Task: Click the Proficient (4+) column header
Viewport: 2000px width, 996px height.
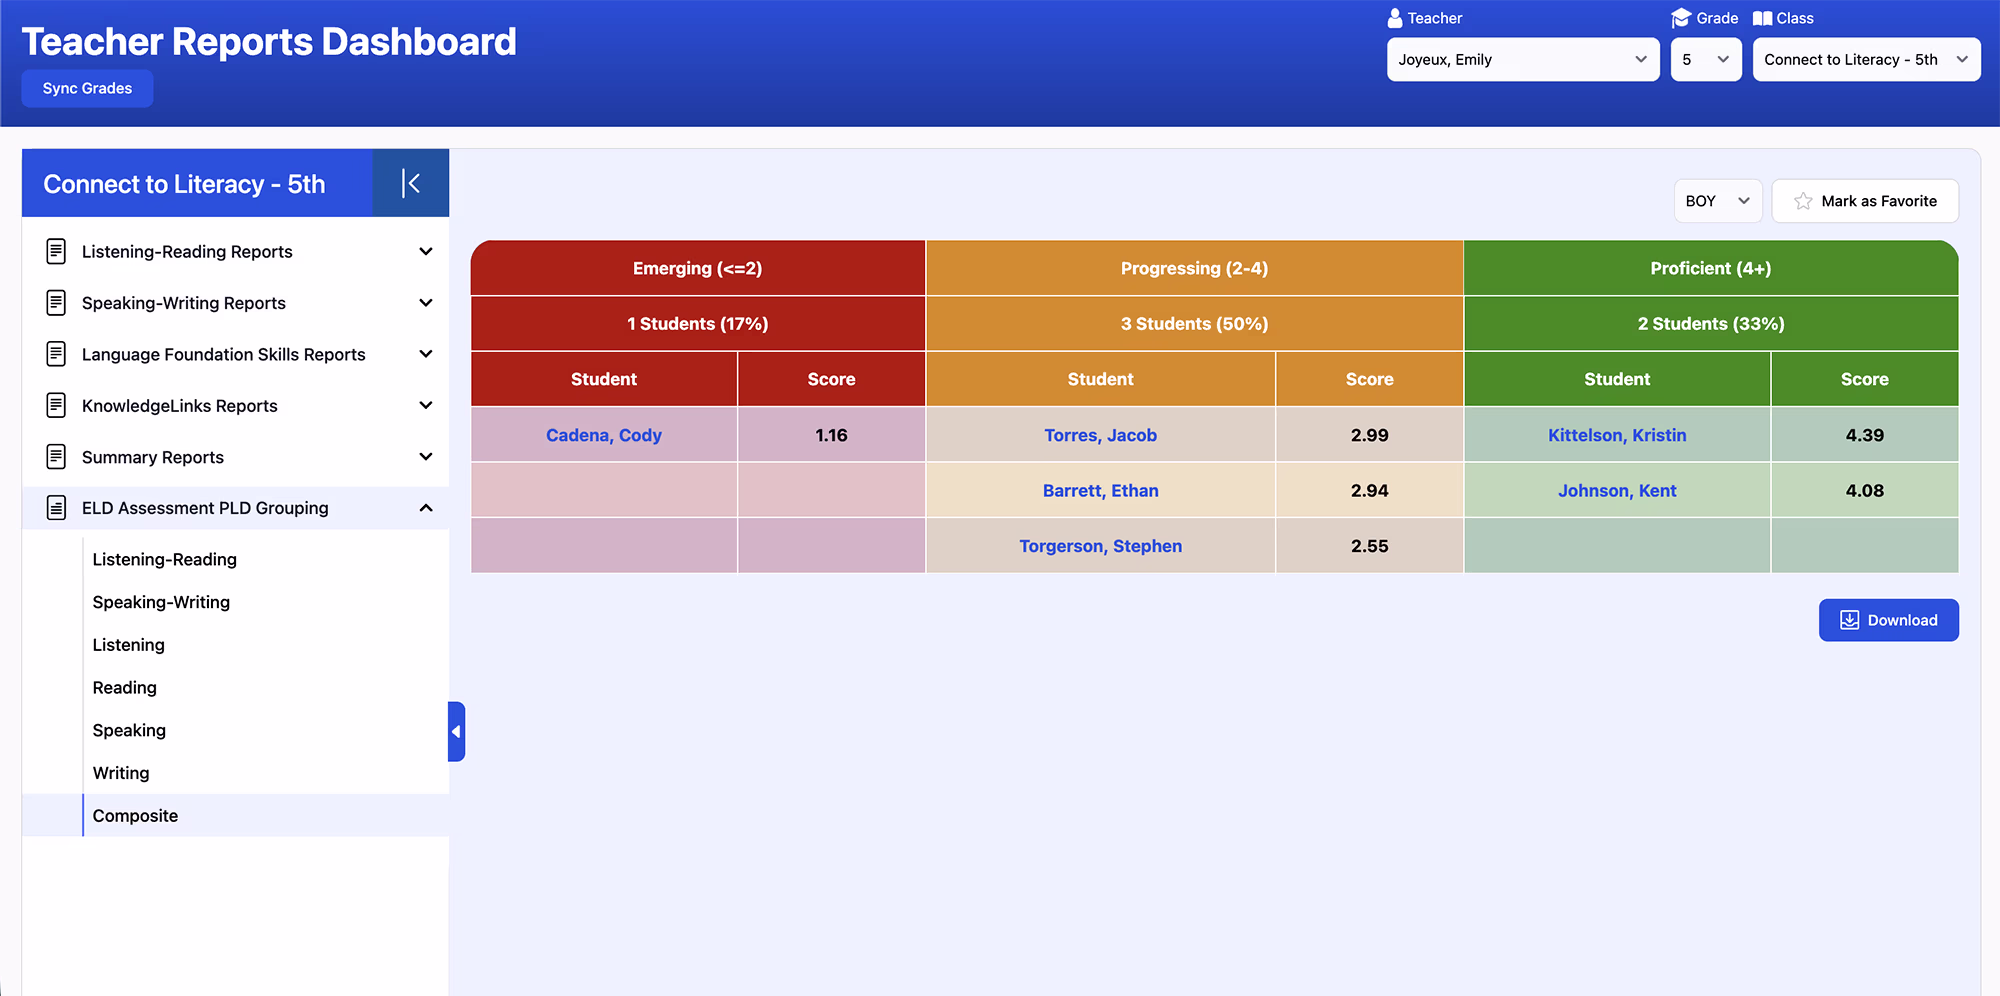Action: pos(1711,268)
